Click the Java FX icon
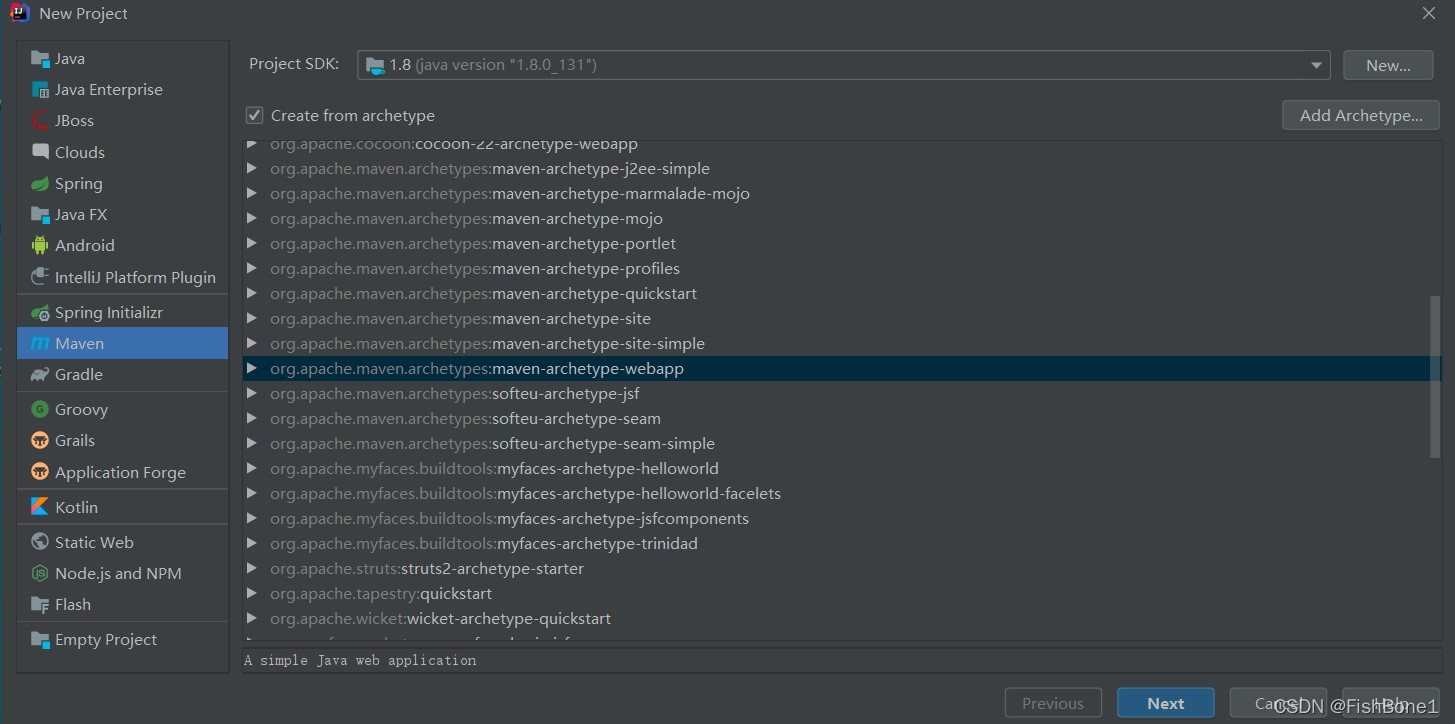 click(x=40, y=215)
